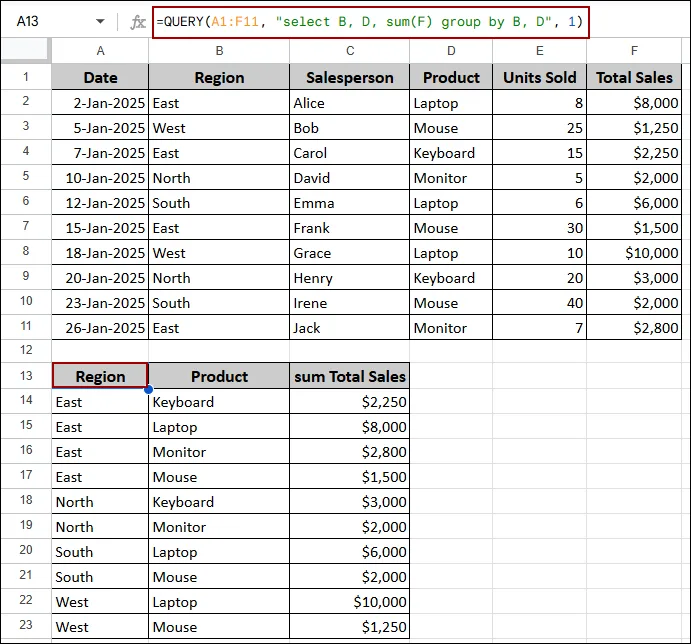The height and width of the screenshot is (644, 691).
Task: Select the cell containing Grace
Action: point(350,253)
